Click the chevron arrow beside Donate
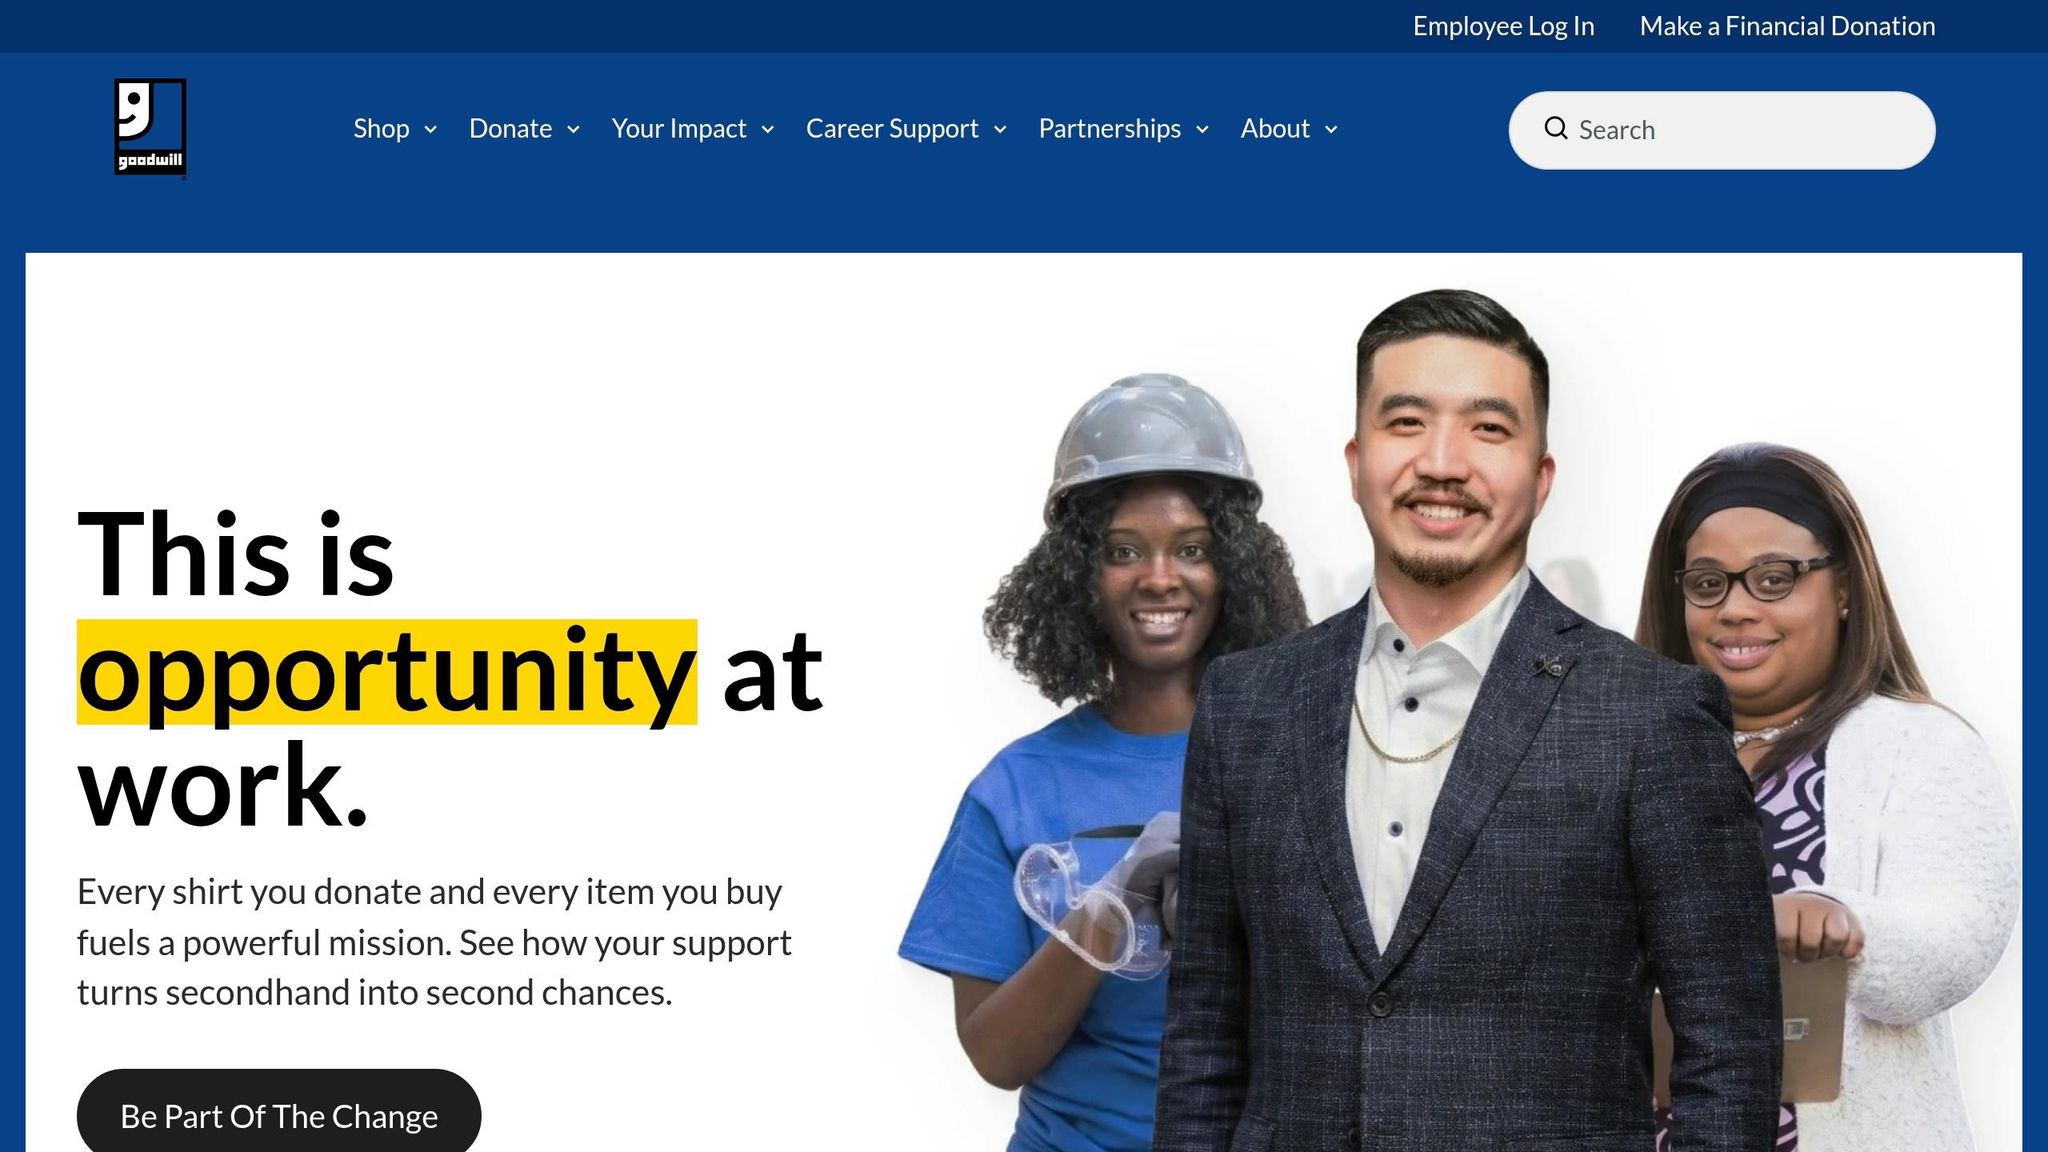 (x=573, y=130)
